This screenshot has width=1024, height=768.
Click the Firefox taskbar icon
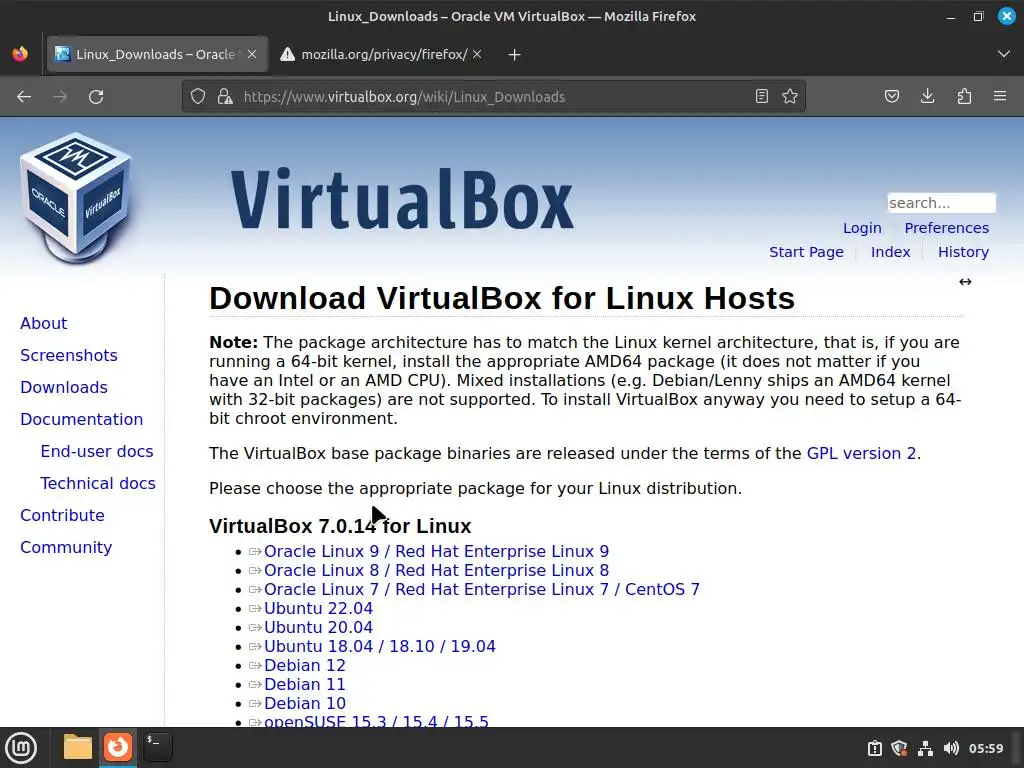[x=118, y=747]
